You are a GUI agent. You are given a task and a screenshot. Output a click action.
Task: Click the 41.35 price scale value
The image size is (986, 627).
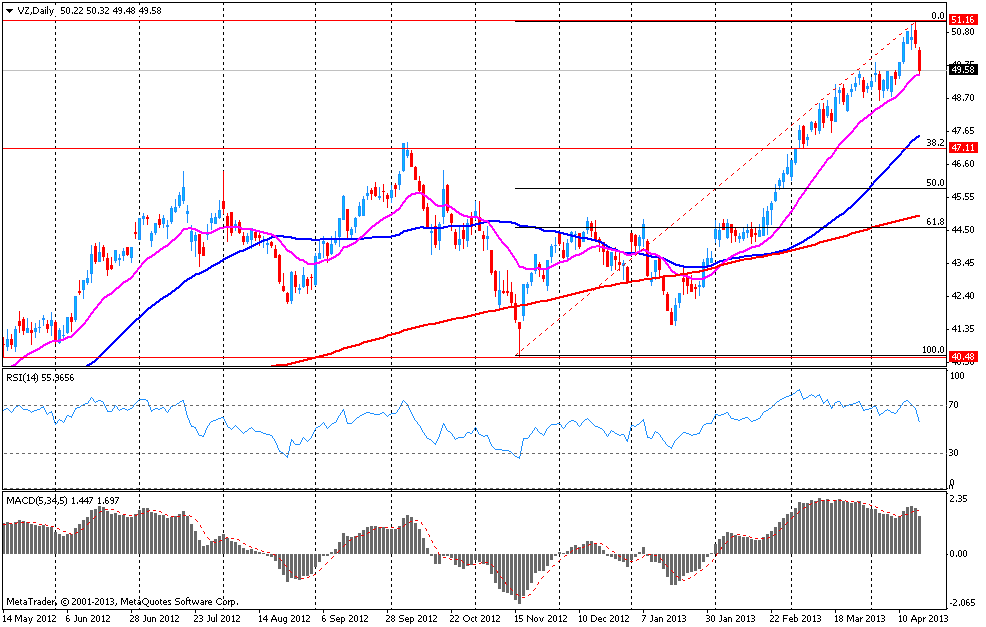pos(963,328)
